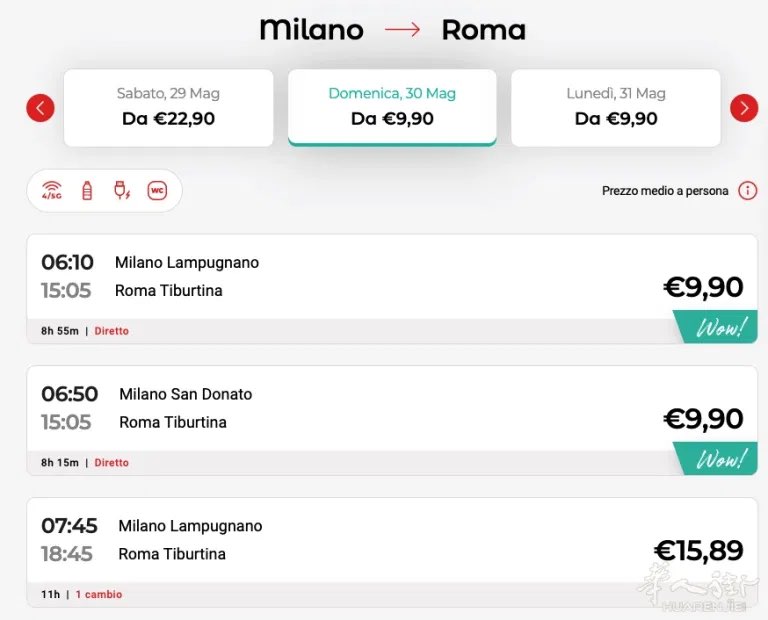Choose the 06:50 Milano San Donato trip
Screen dimensions: 768x620
350,408
